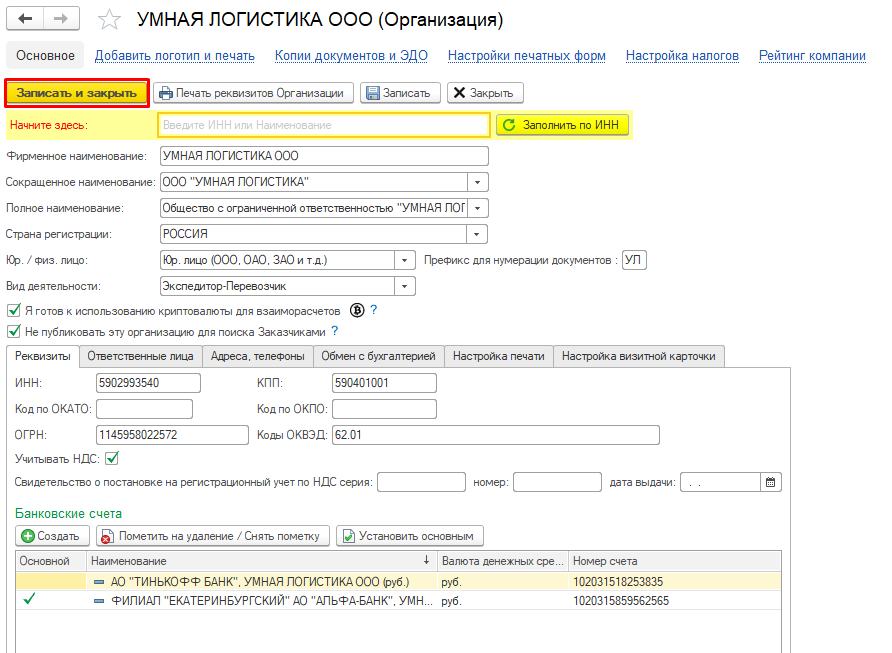Click Печать реквизитов Организации button
Image resolution: width=892 pixels, height=653 pixels.
(x=253, y=93)
